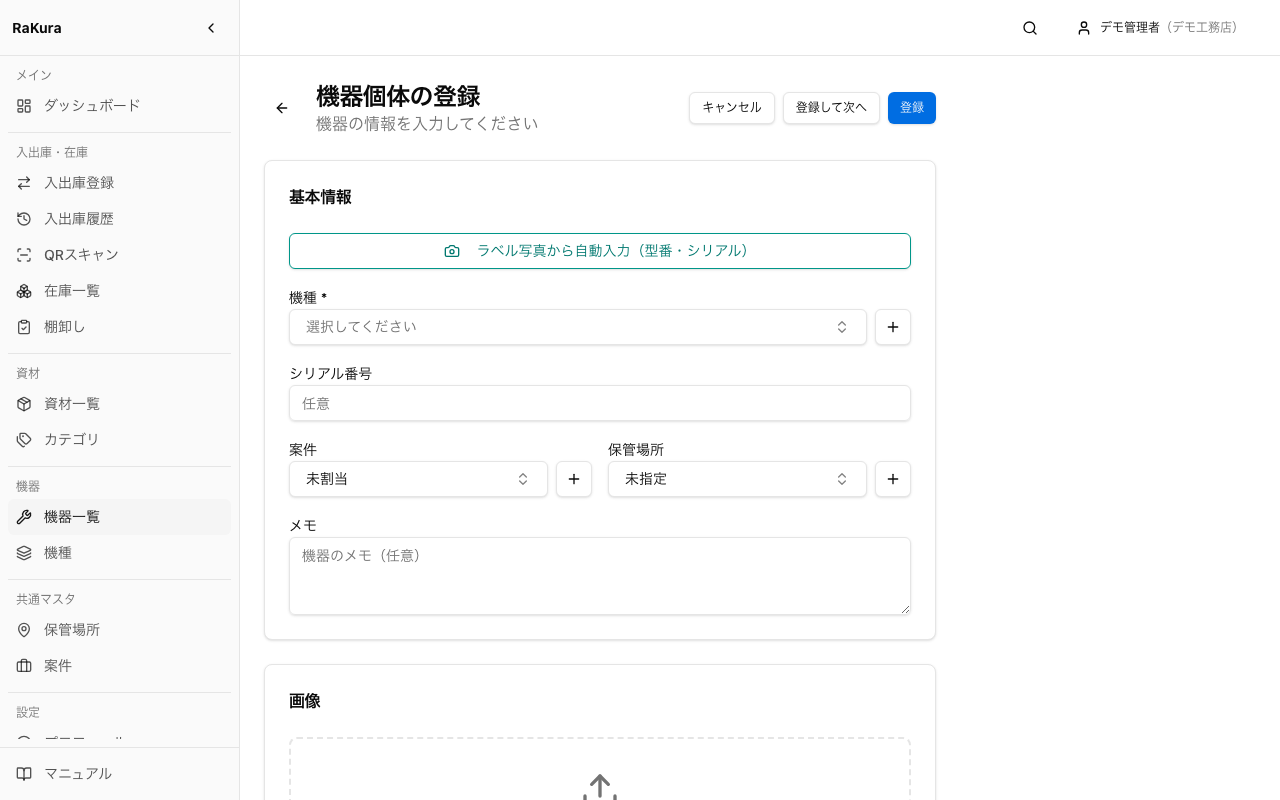Open マニュアル link
1280x800 pixels.
119,774
